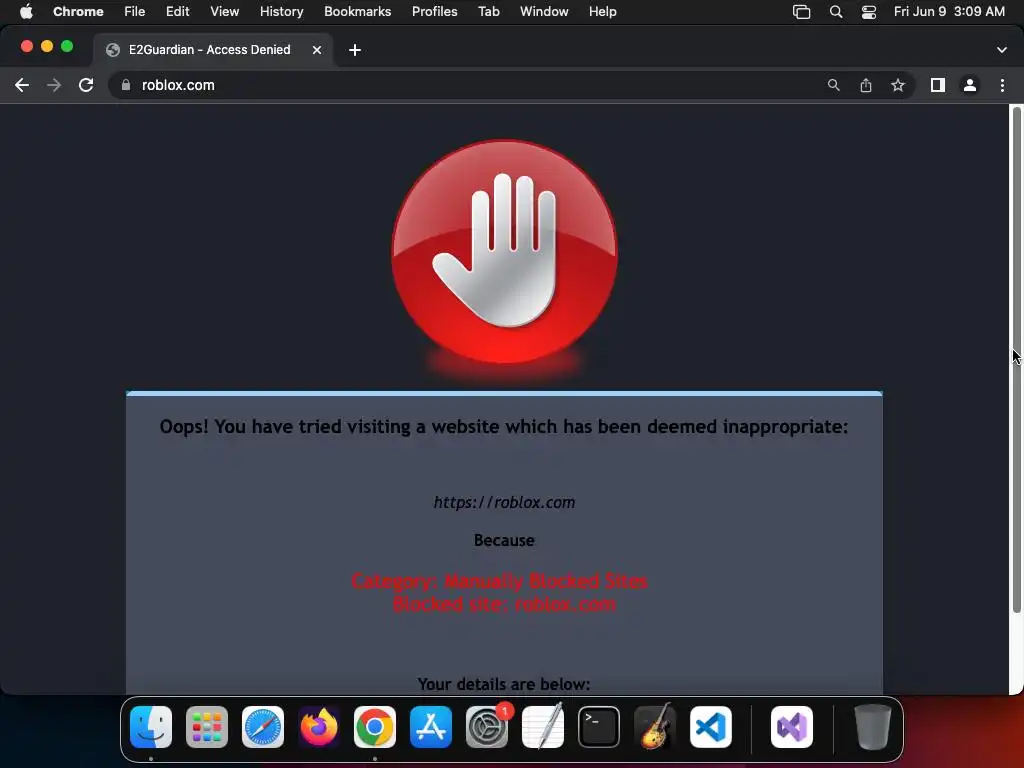Close the E2Guardian Access Denied tab
The width and height of the screenshot is (1024, 768).
[317, 50]
